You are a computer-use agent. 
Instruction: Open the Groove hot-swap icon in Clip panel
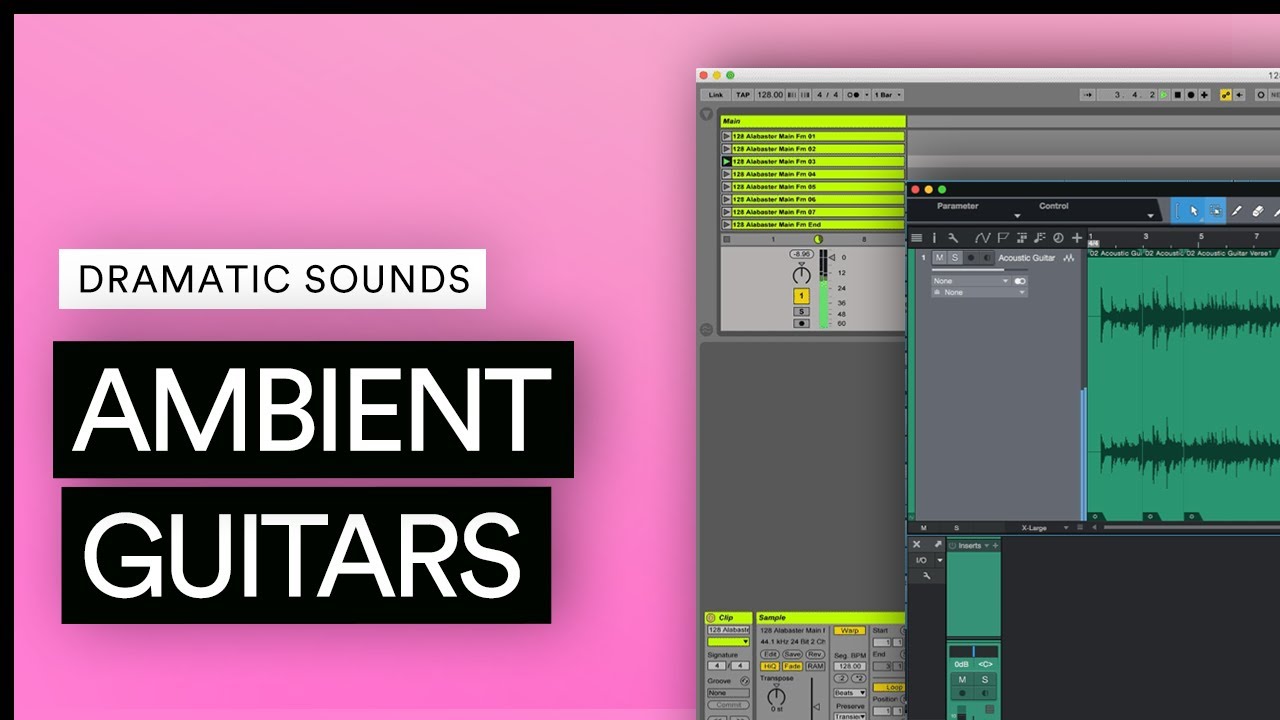pyautogui.click(x=745, y=681)
